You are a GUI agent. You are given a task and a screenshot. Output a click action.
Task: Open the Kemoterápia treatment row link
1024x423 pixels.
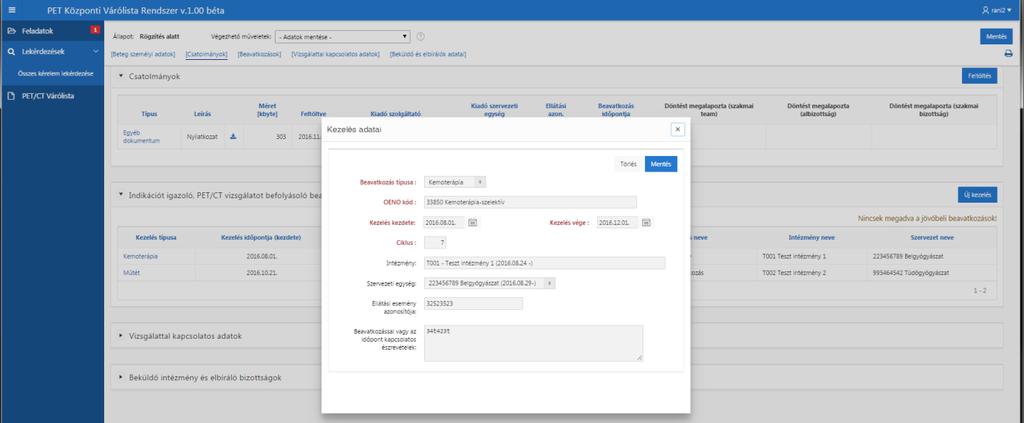pos(140,257)
